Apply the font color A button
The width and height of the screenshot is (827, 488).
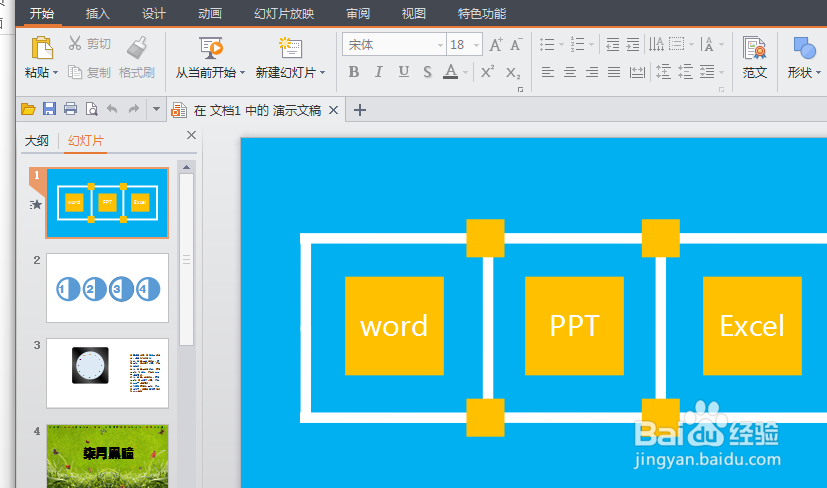coord(450,72)
